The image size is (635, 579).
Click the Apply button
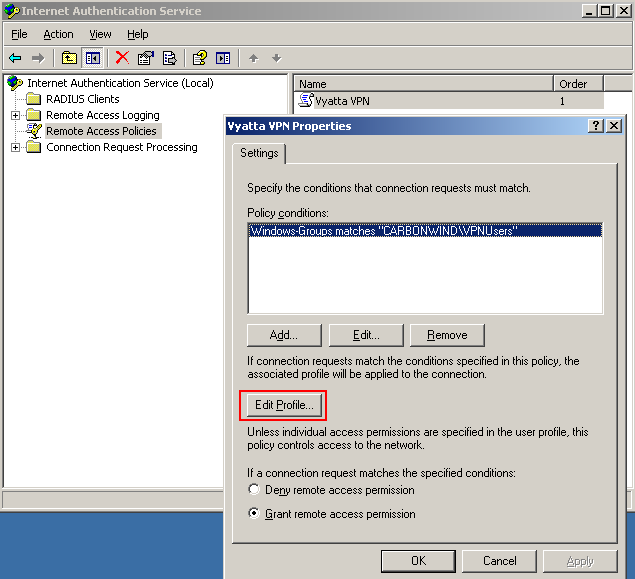[x=580, y=561]
